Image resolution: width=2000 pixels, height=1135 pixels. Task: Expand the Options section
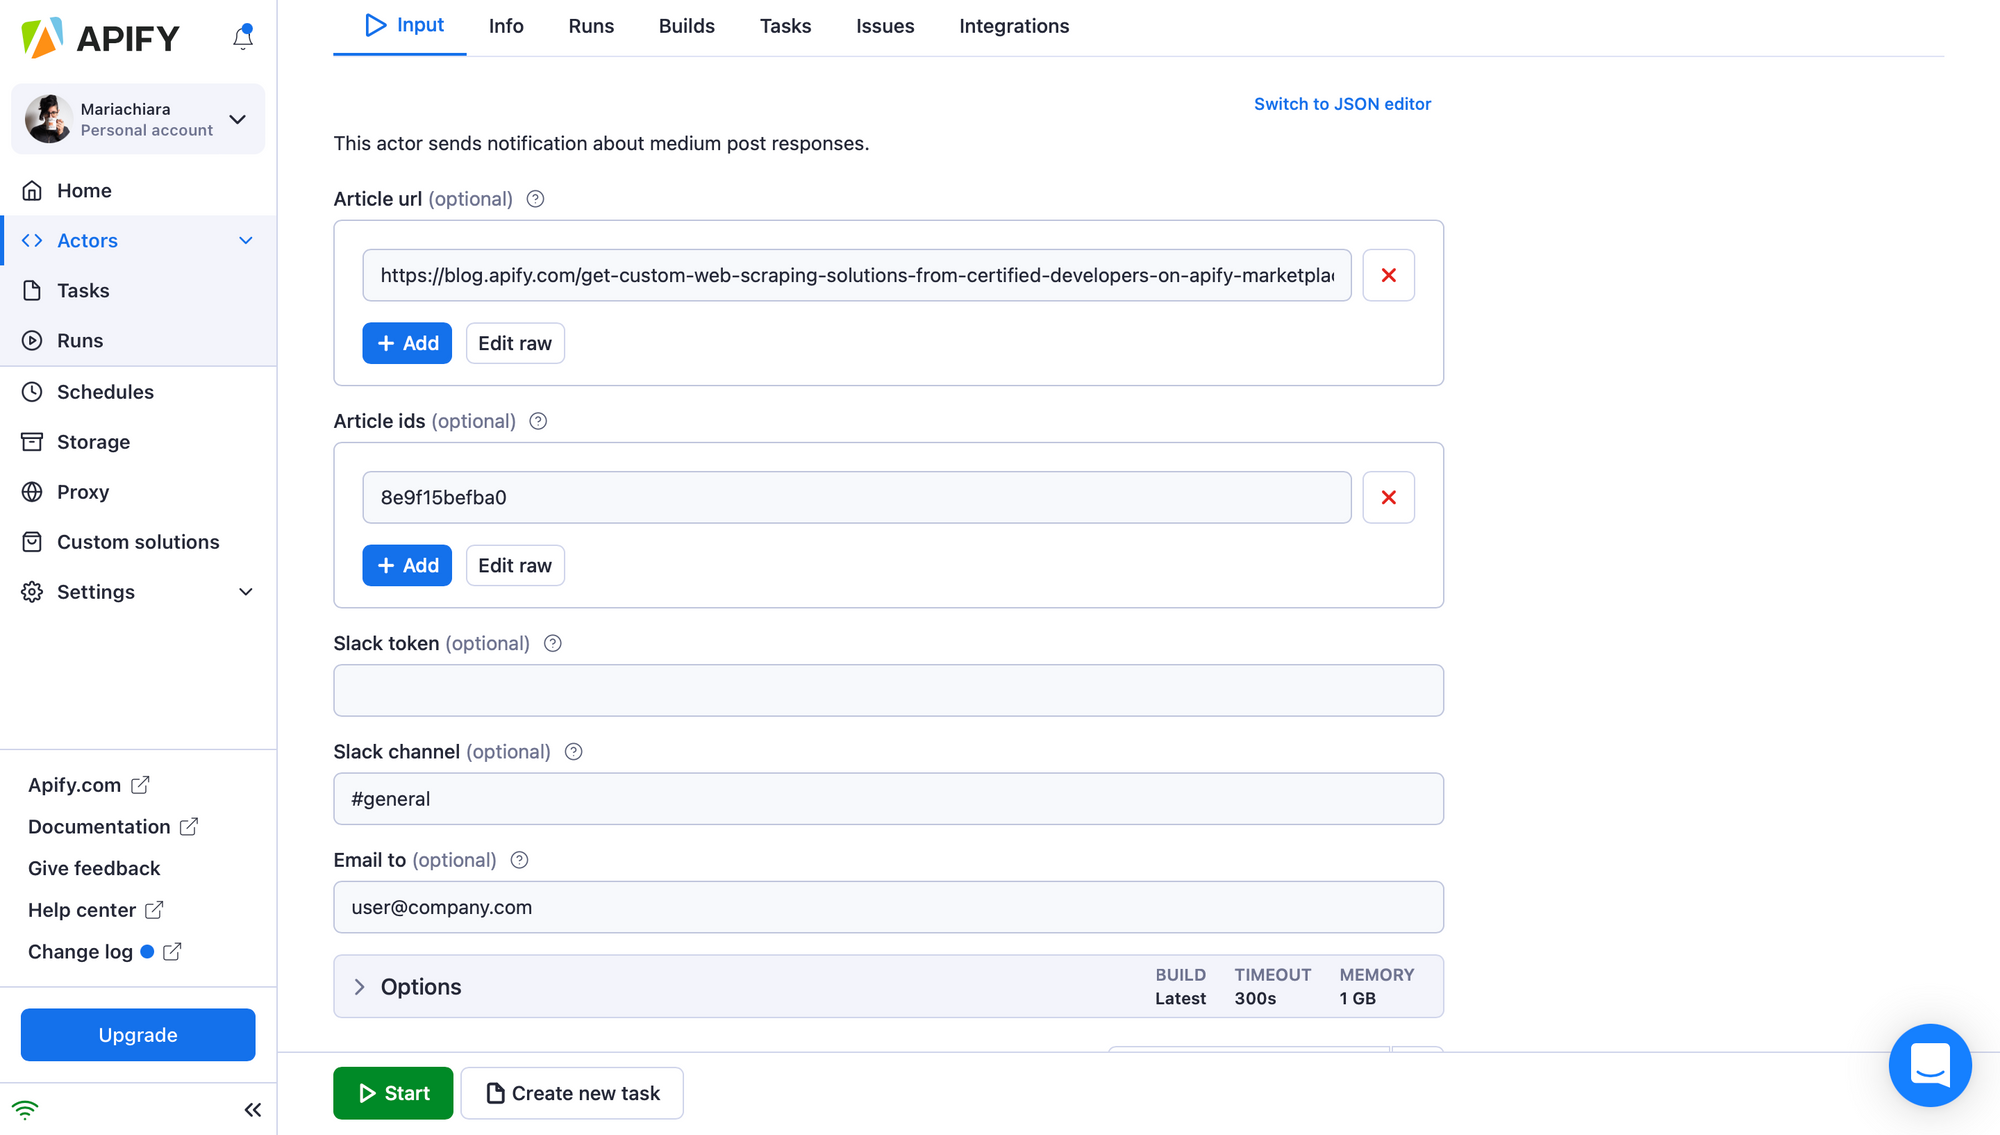(x=360, y=987)
